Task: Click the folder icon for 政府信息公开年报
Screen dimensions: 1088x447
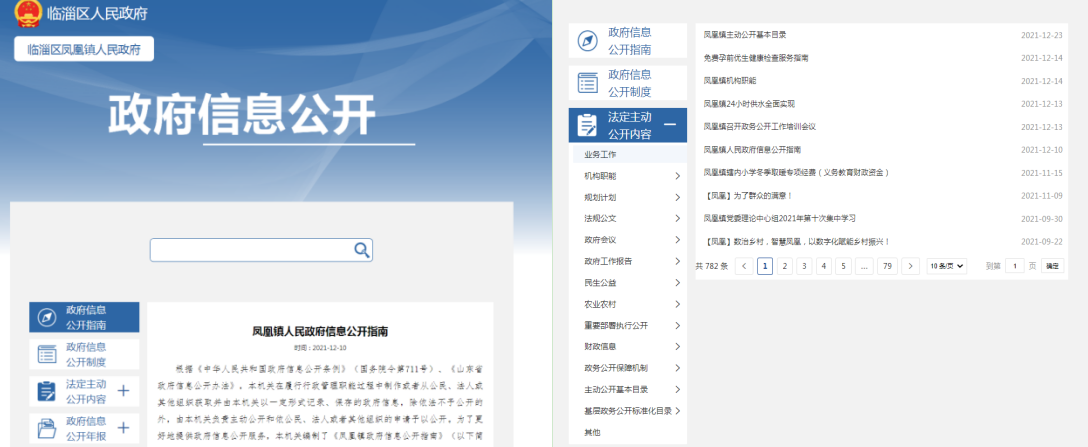Action: coord(46,428)
